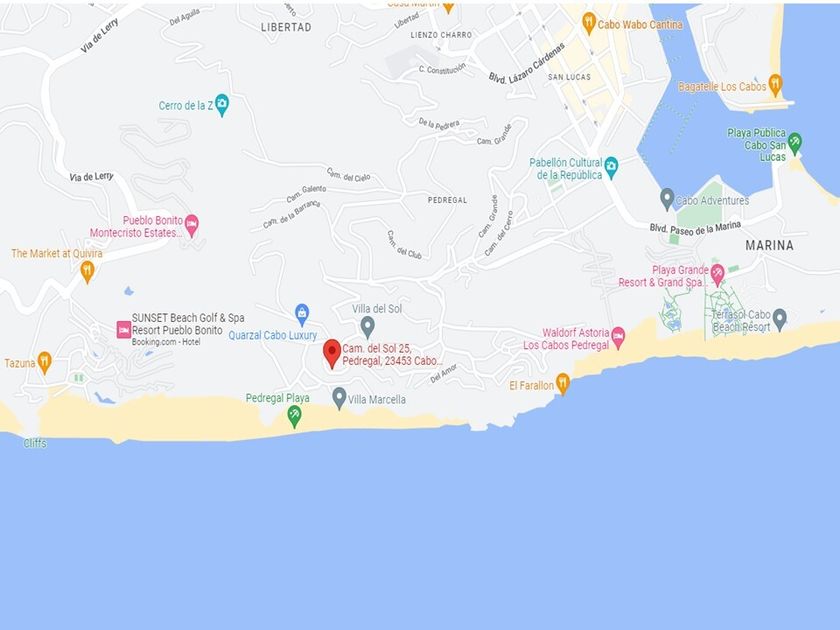Open the Waldorf Astoria Los Cabos Pedregal pin

point(618,338)
